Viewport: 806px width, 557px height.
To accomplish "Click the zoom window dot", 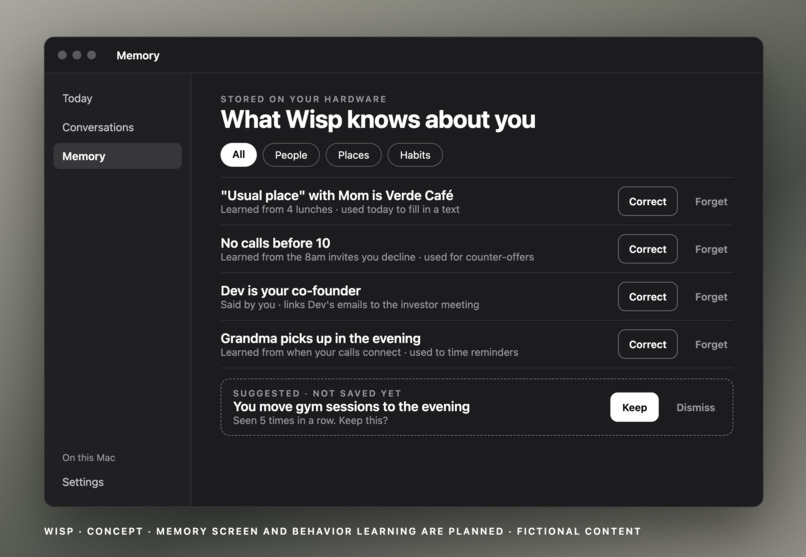I will click(91, 55).
